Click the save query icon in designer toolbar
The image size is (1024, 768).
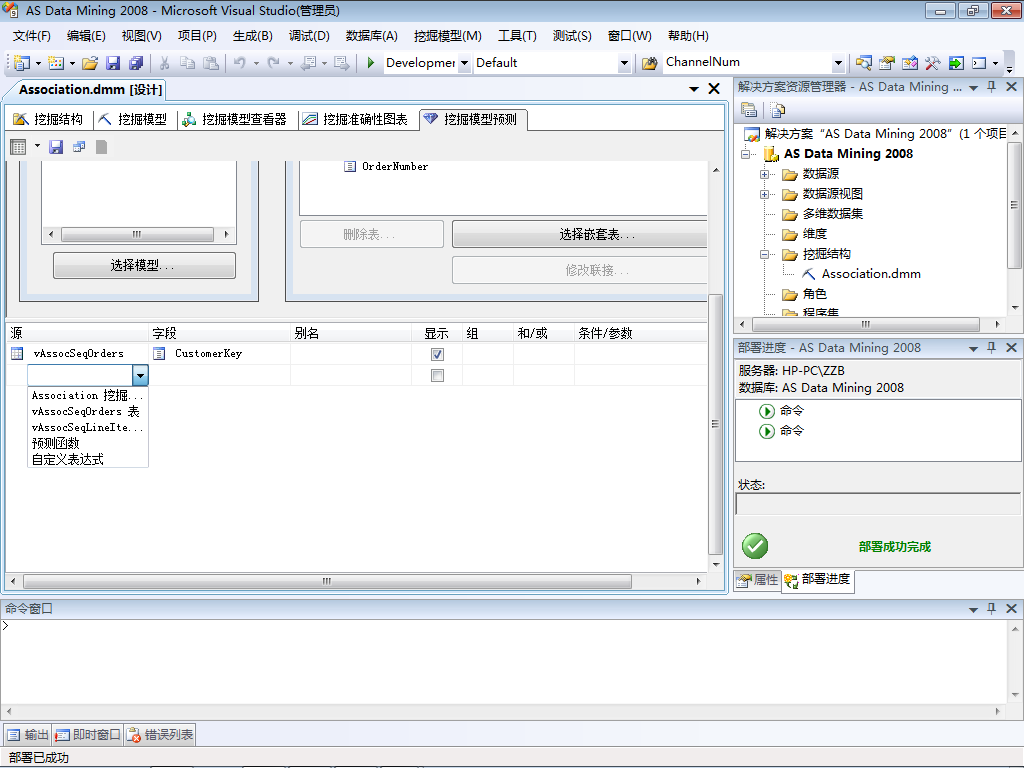coord(56,147)
